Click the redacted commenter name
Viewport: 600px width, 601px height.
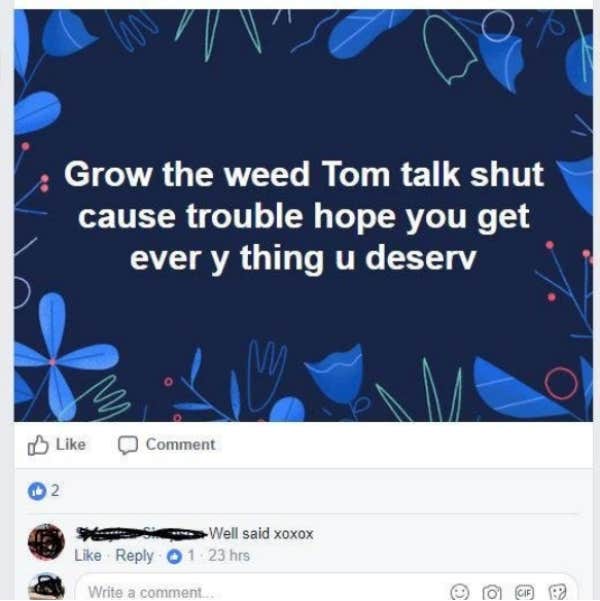pyautogui.click(x=142, y=533)
